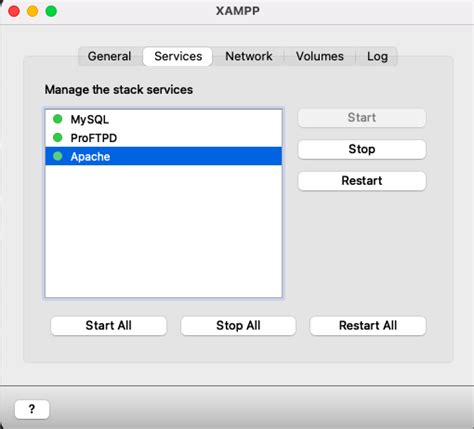This screenshot has width=474, height=429.
Task: Maximize XAMPP window with green button
Action: click(51, 11)
